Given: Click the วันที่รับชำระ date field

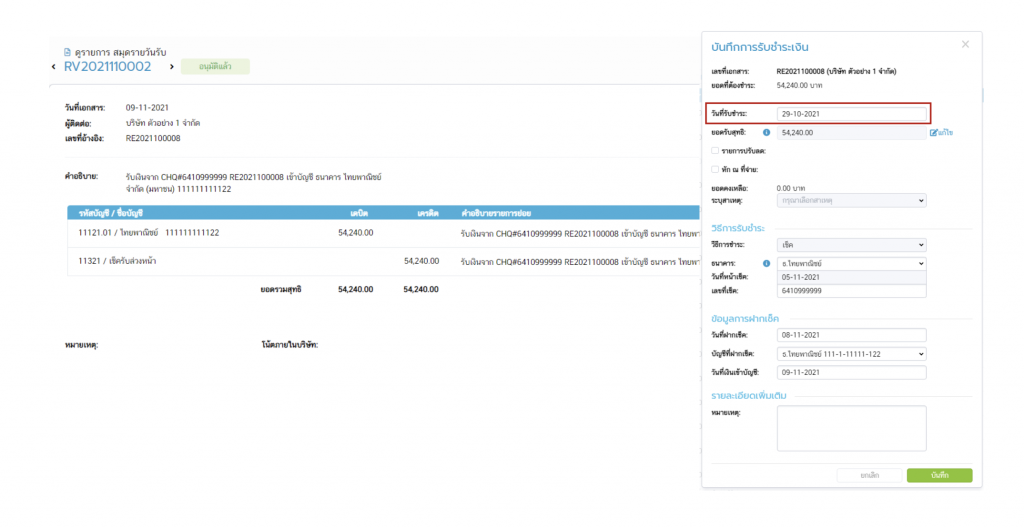Looking at the screenshot, I should [x=851, y=114].
